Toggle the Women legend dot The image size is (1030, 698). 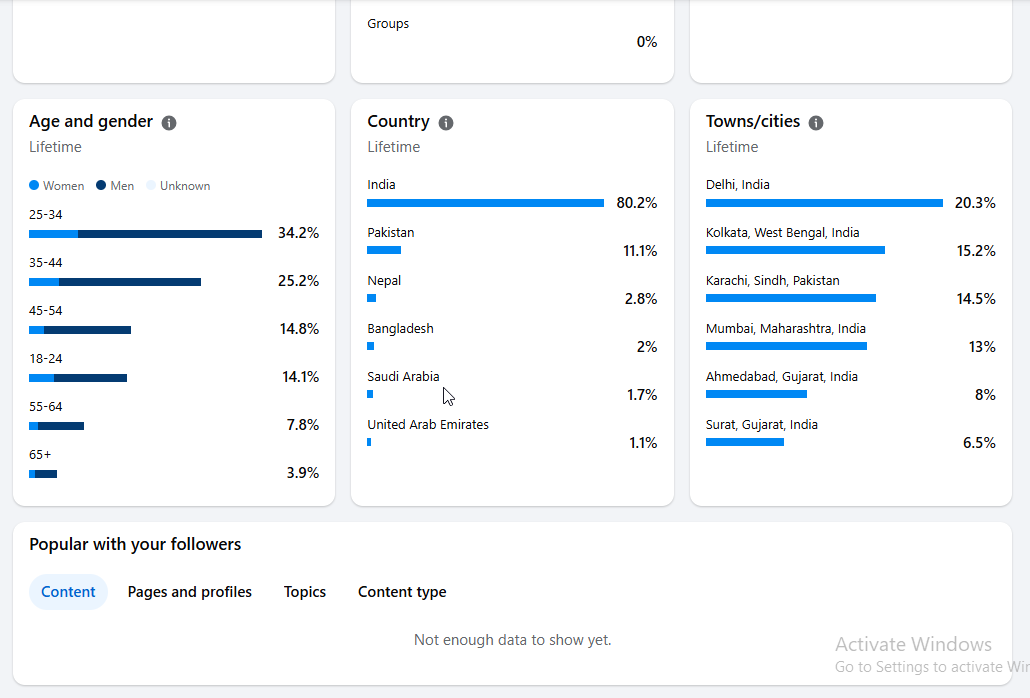click(34, 185)
